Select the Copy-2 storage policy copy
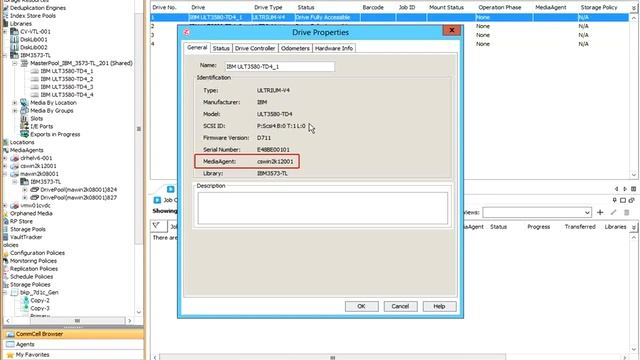The width and height of the screenshot is (640, 360). [40, 300]
